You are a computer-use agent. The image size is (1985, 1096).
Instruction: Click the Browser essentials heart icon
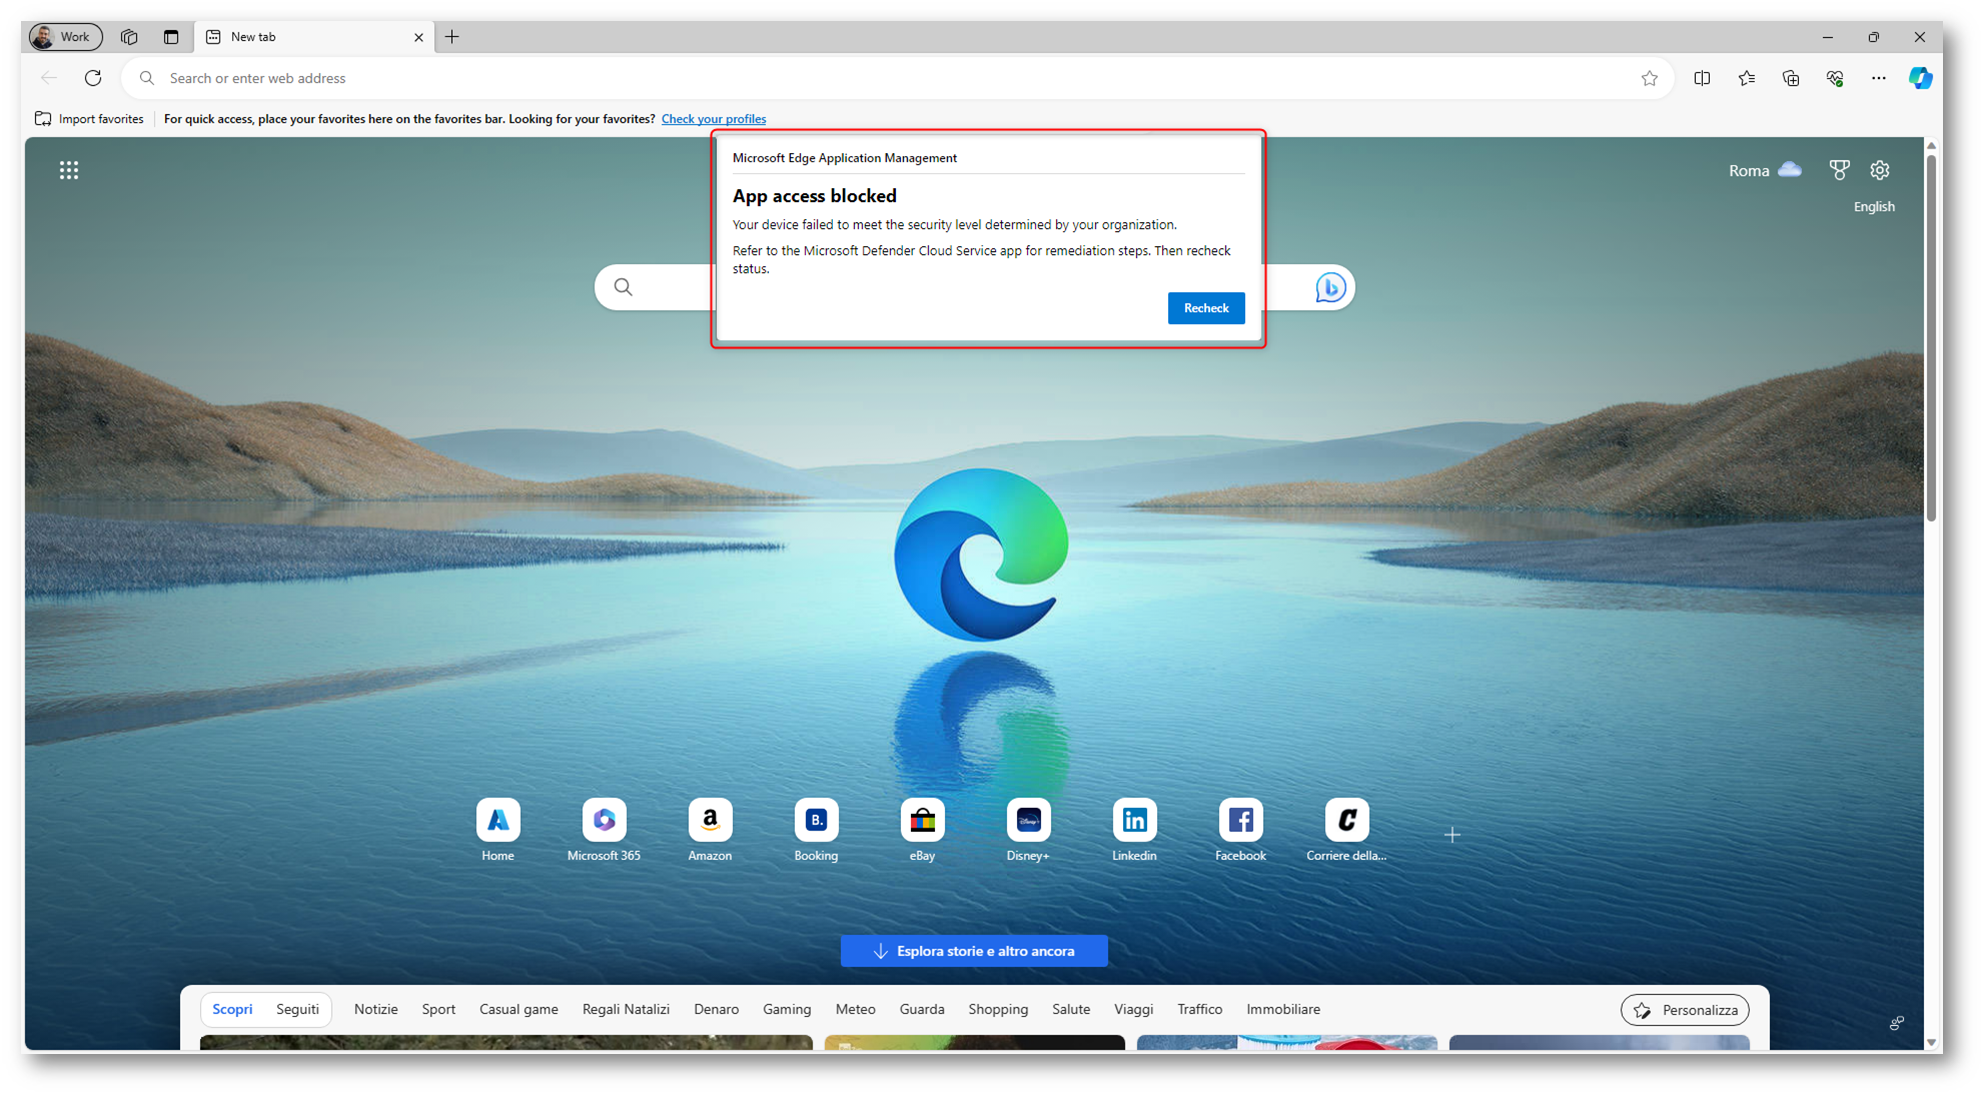coord(1835,78)
